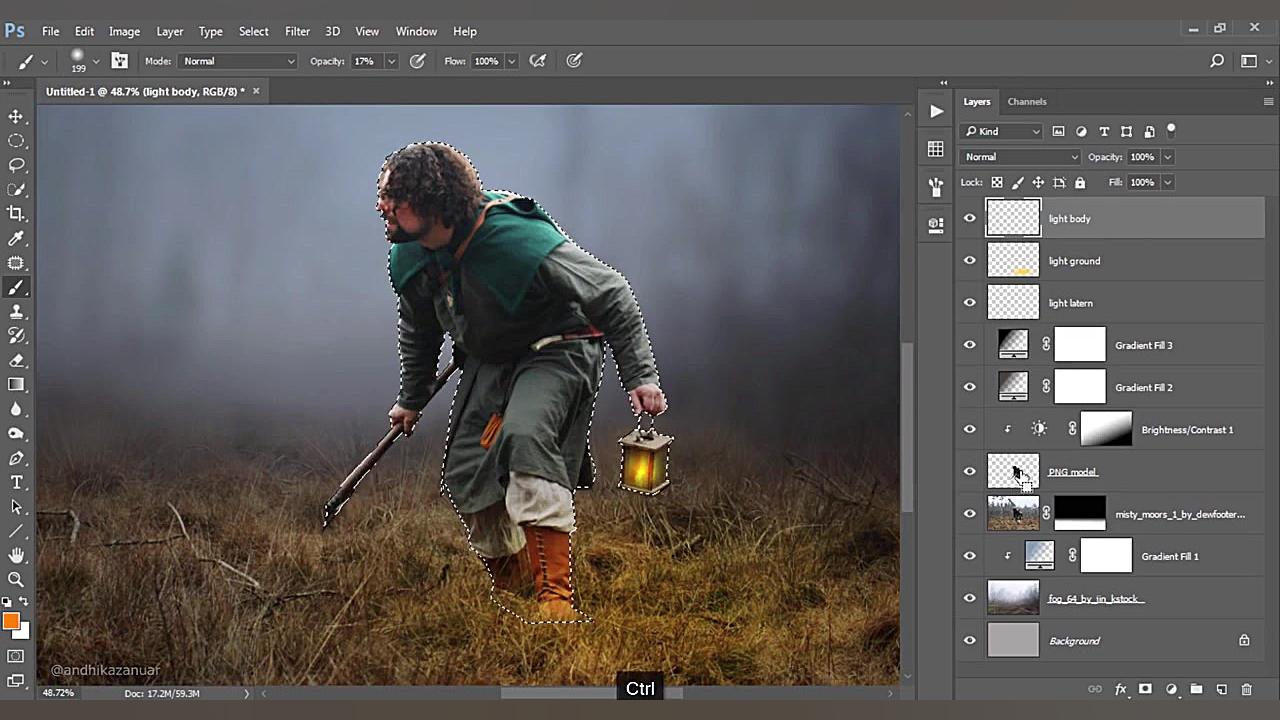Viewport: 1280px width, 720px height.
Task: Select the Crop tool
Action: (16, 213)
